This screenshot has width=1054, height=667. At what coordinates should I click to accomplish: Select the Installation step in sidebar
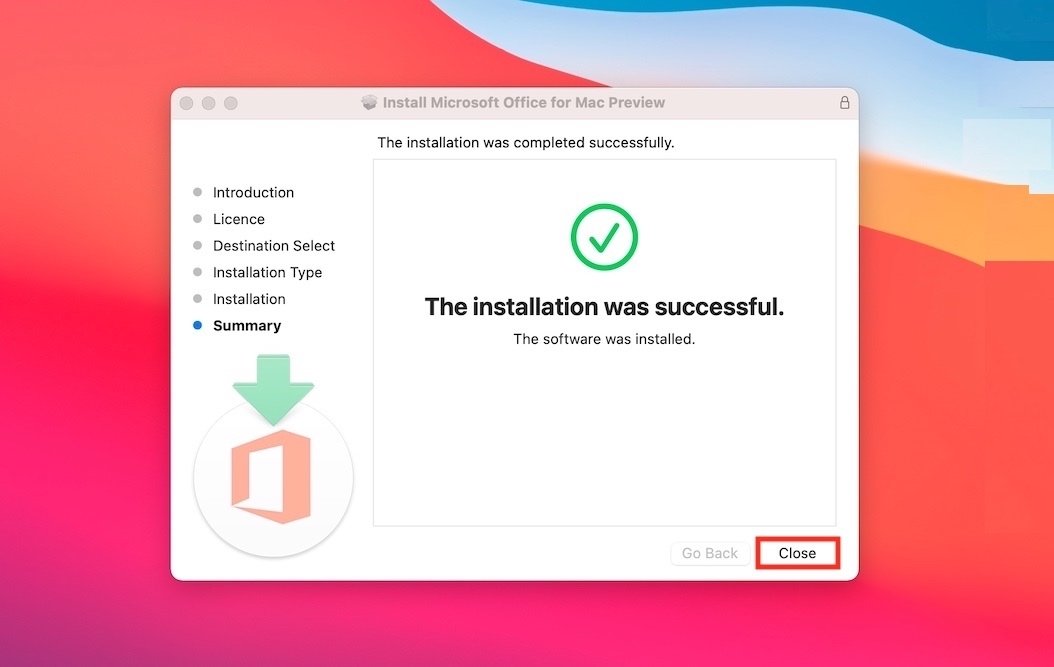(249, 299)
